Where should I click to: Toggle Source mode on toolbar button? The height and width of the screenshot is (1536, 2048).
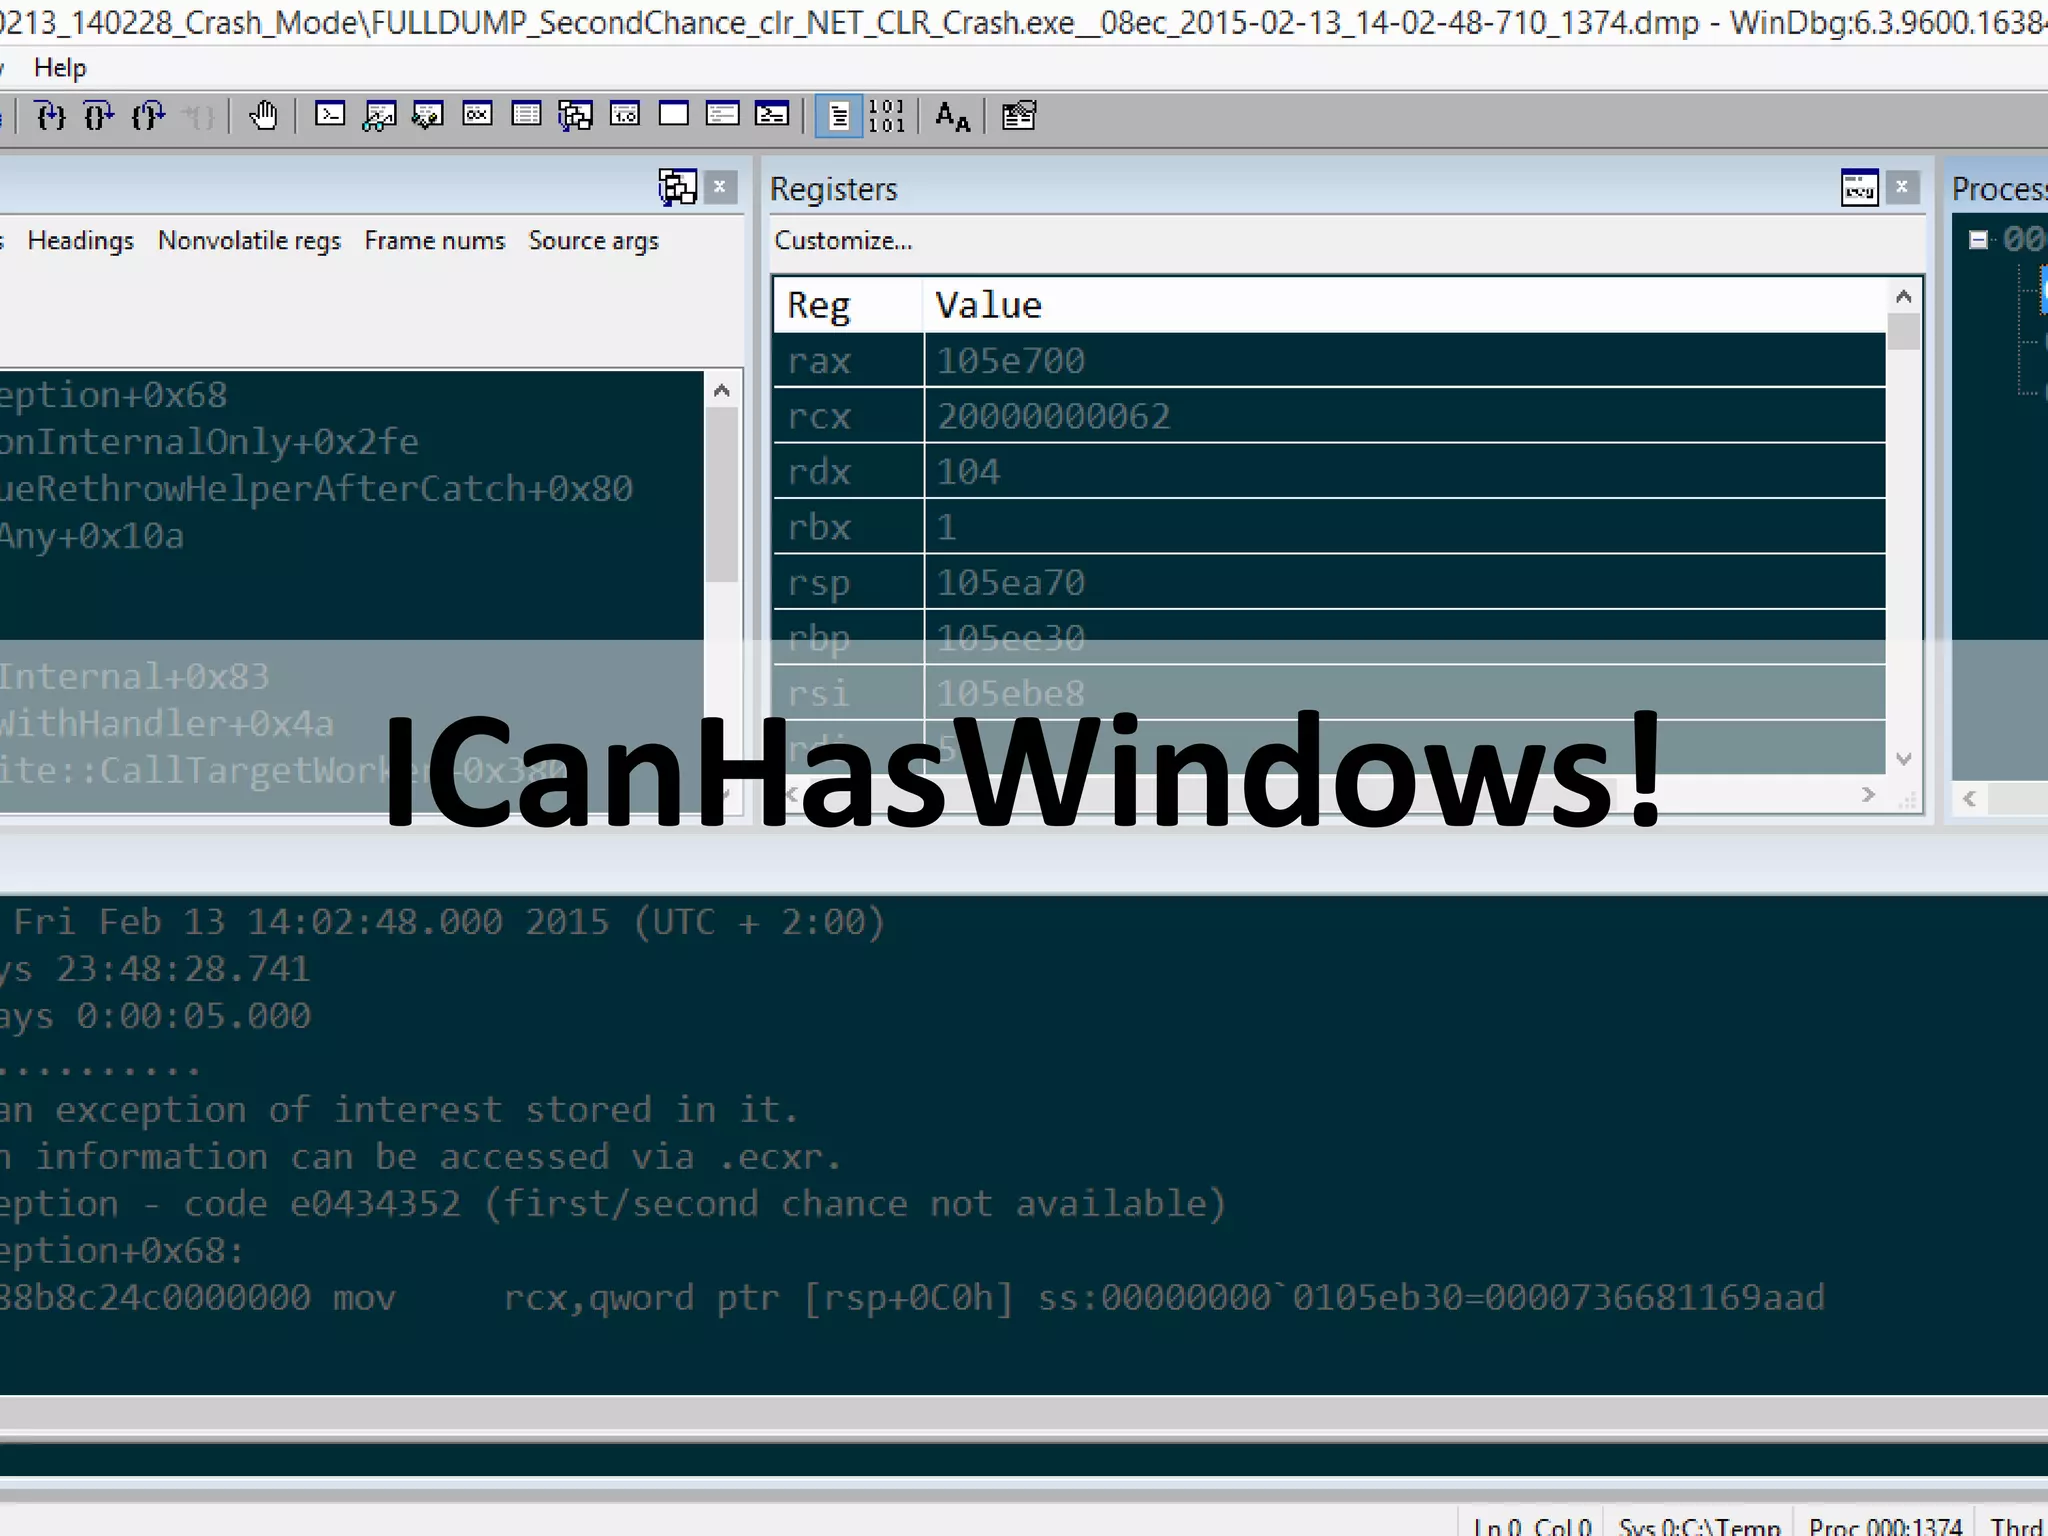[x=838, y=116]
